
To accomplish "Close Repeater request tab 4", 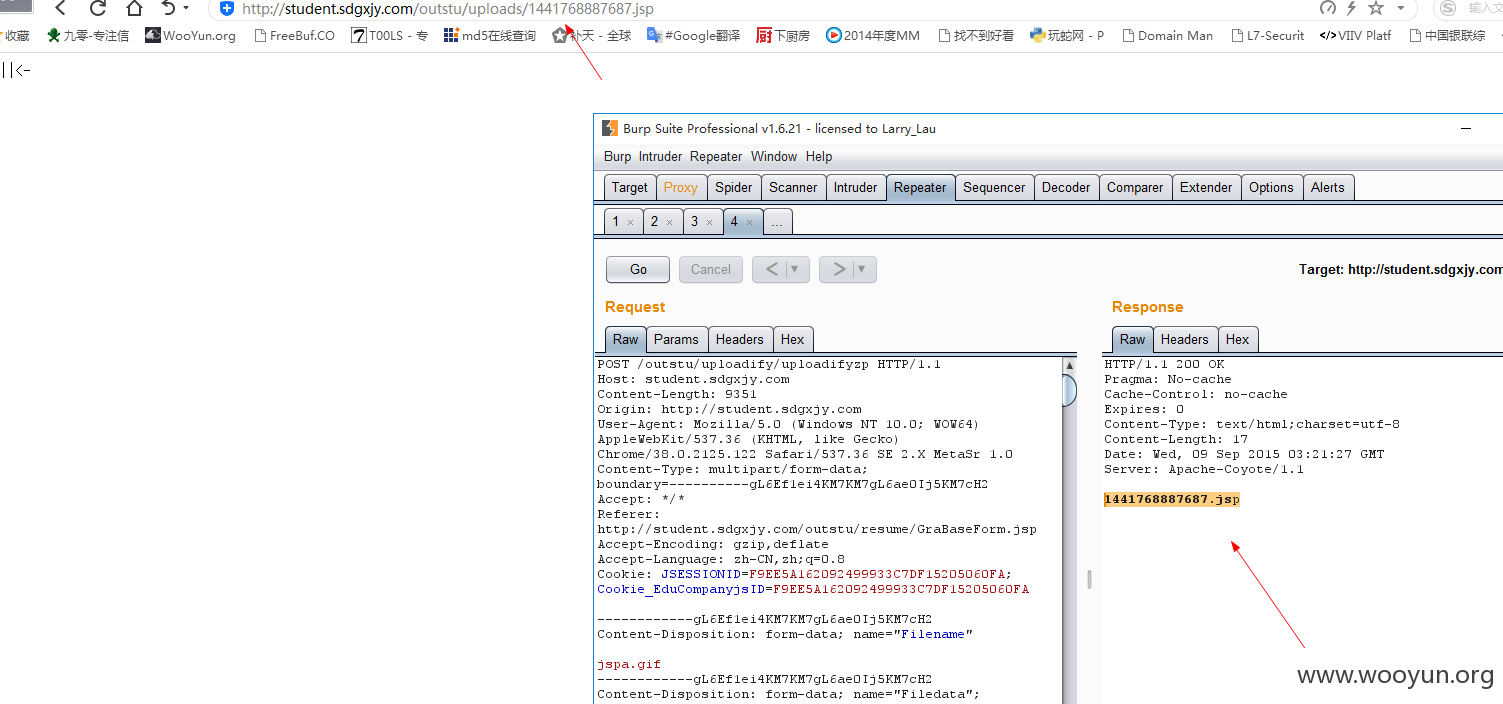I will pos(749,223).
